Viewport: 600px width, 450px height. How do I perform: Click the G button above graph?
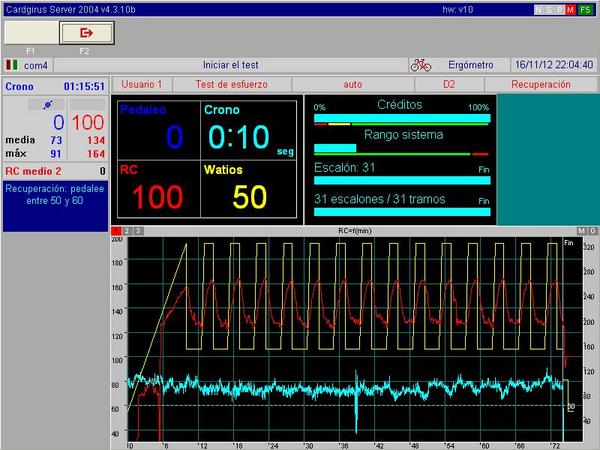point(592,231)
